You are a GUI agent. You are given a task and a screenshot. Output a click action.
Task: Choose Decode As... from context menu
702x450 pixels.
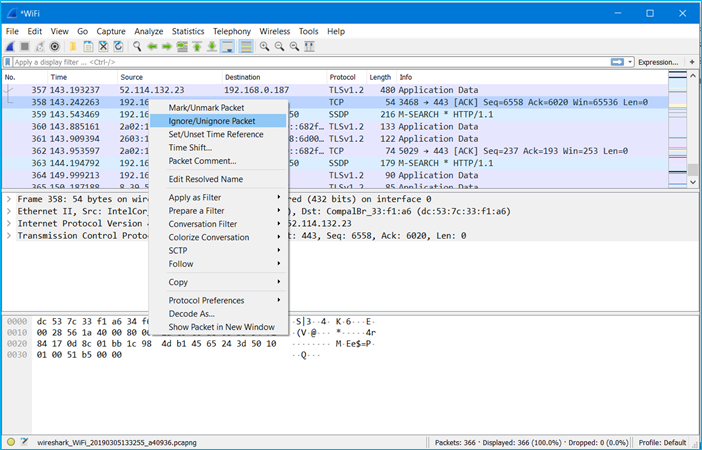[218, 314]
